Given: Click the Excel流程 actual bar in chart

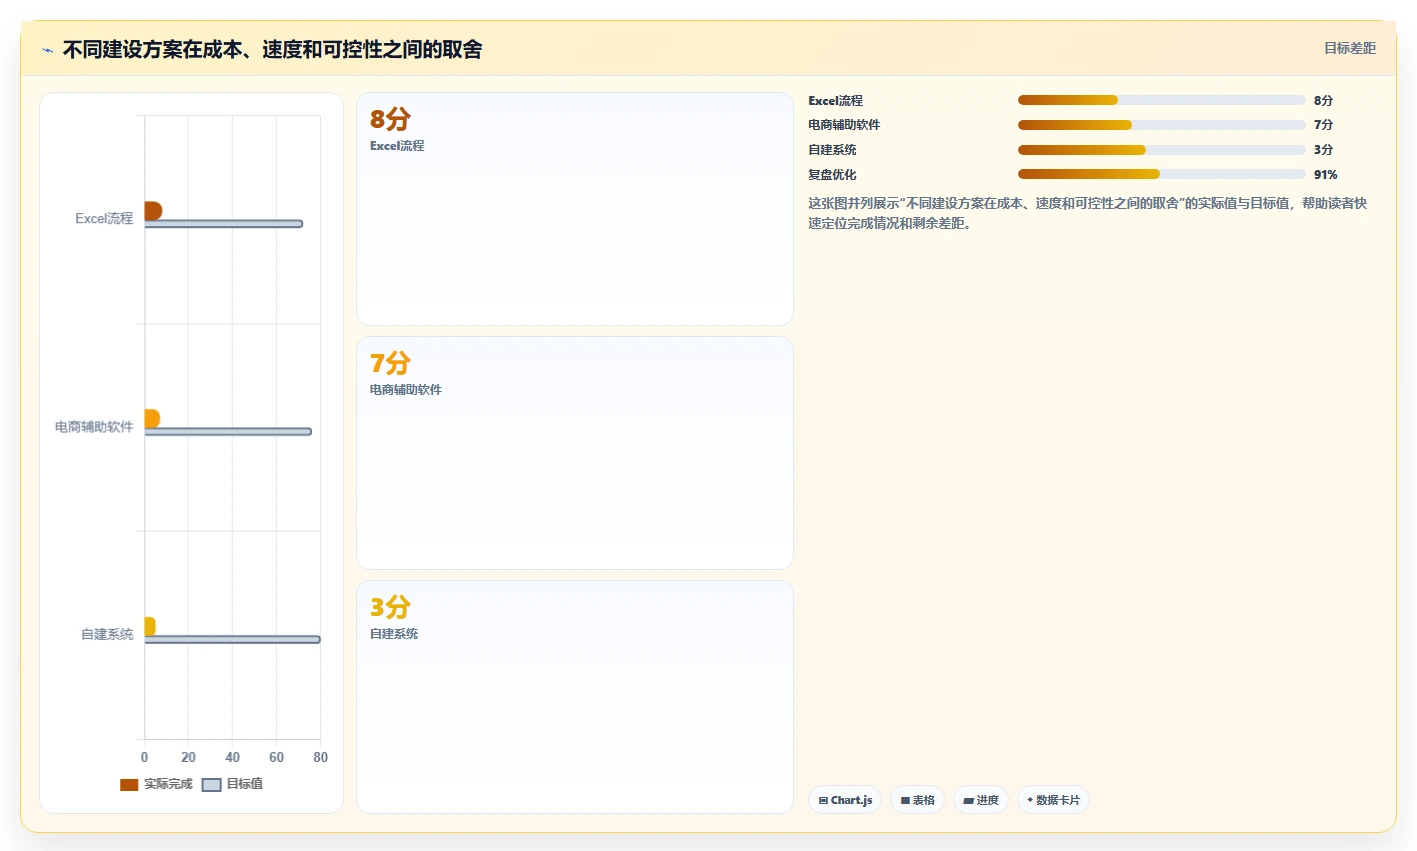Looking at the screenshot, I should pos(153,211).
